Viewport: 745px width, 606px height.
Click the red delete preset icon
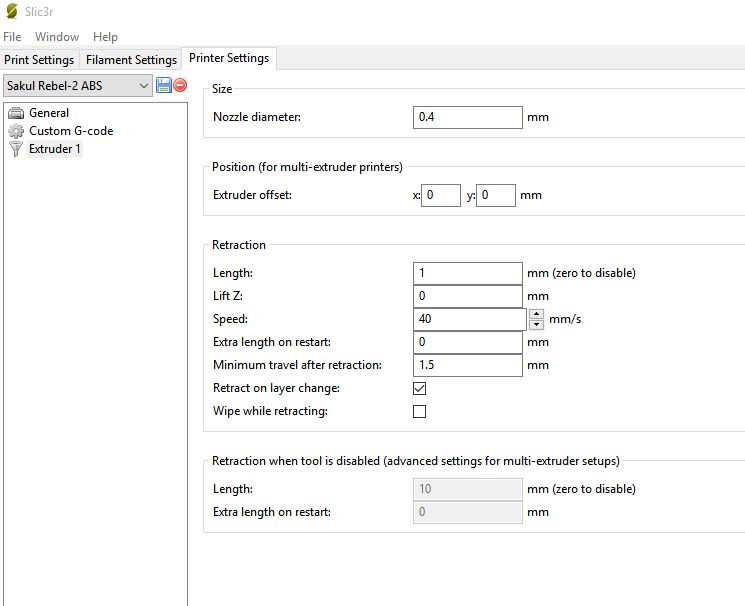click(181, 86)
